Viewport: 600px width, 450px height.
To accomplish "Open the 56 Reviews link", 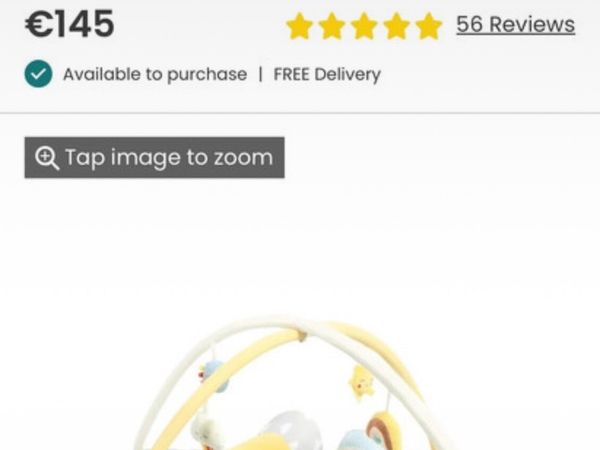I will point(515,24).
